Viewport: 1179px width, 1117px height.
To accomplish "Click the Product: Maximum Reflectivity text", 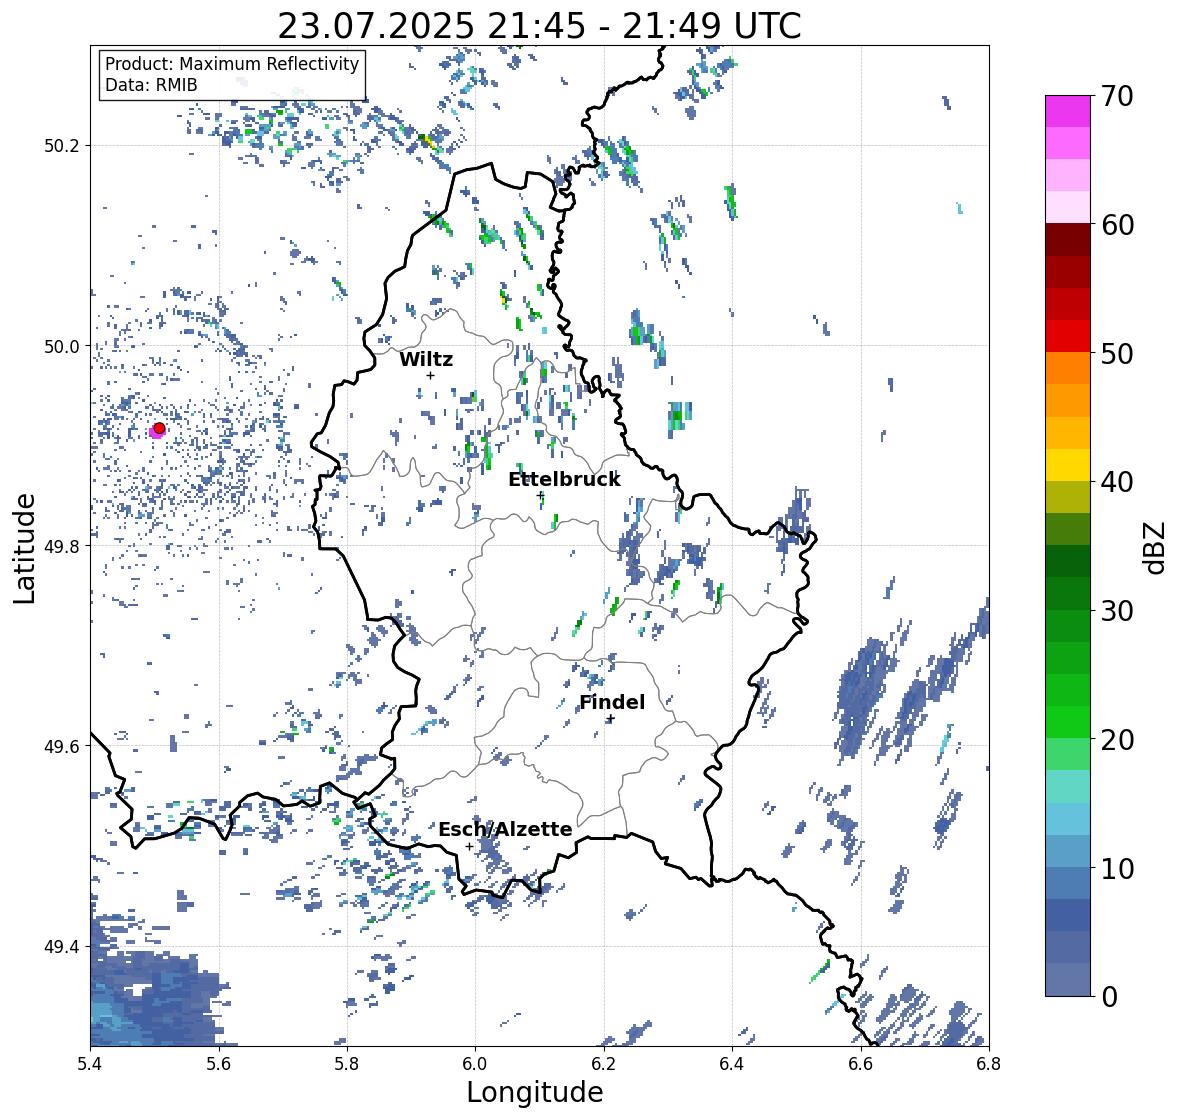I will point(232,64).
